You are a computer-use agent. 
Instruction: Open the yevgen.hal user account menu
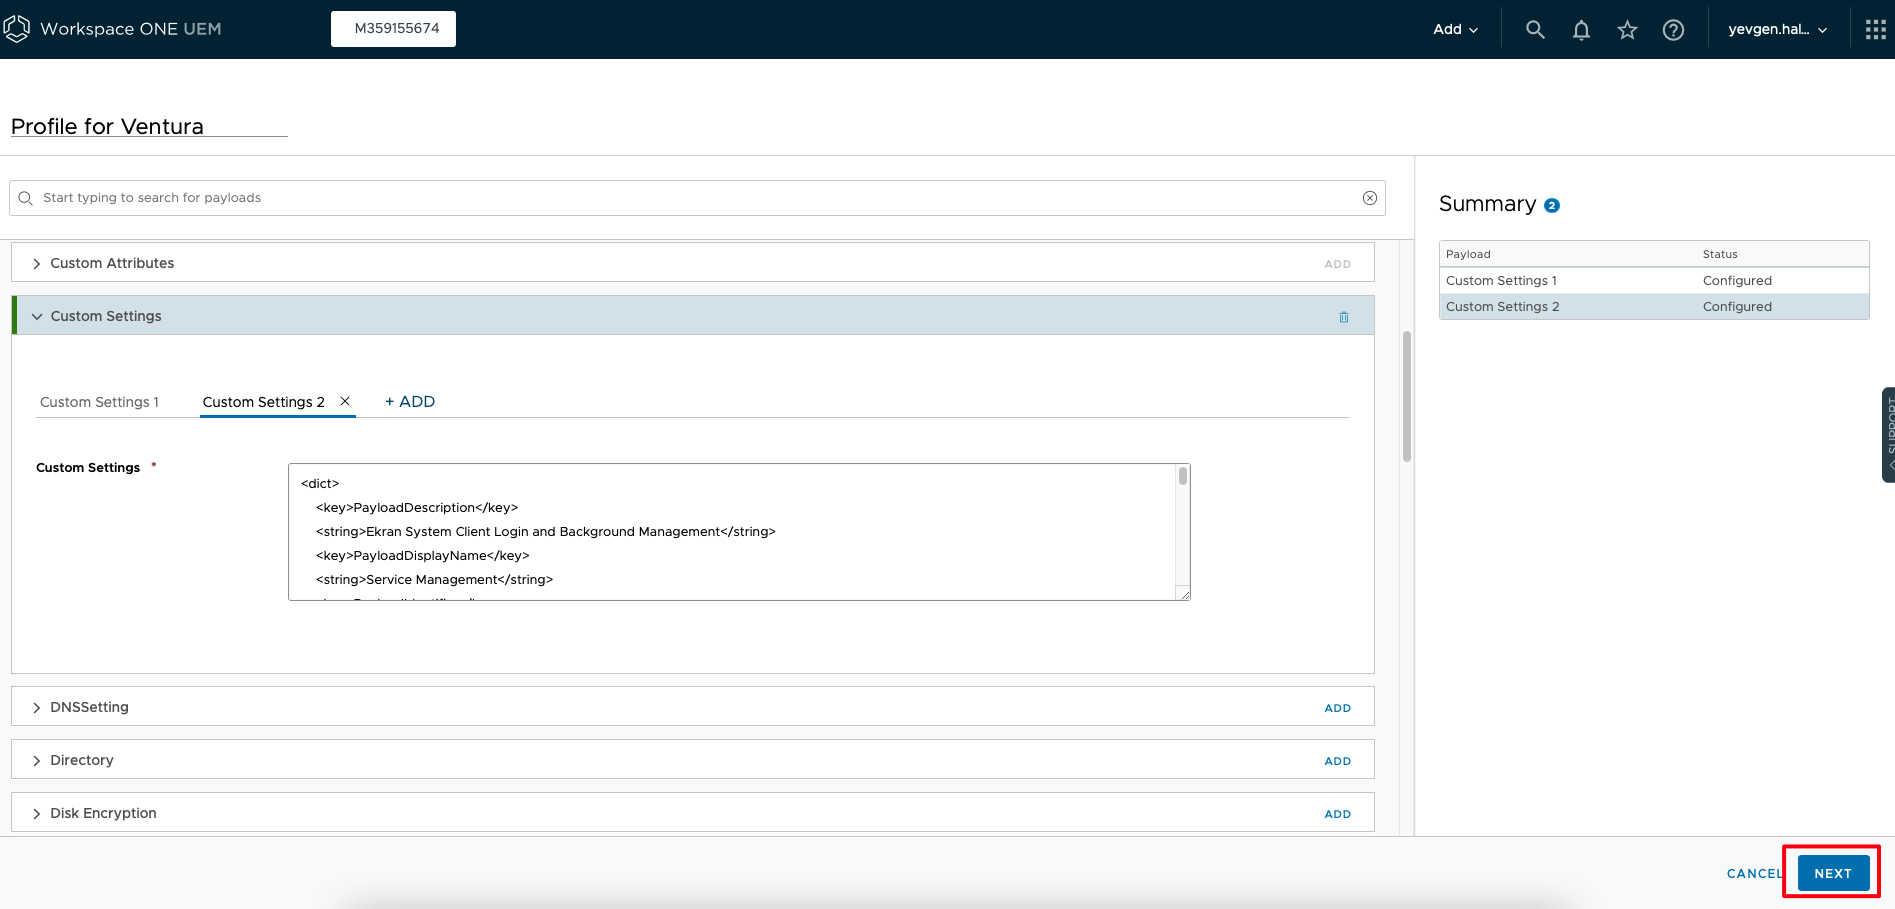pyautogui.click(x=1777, y=30)
